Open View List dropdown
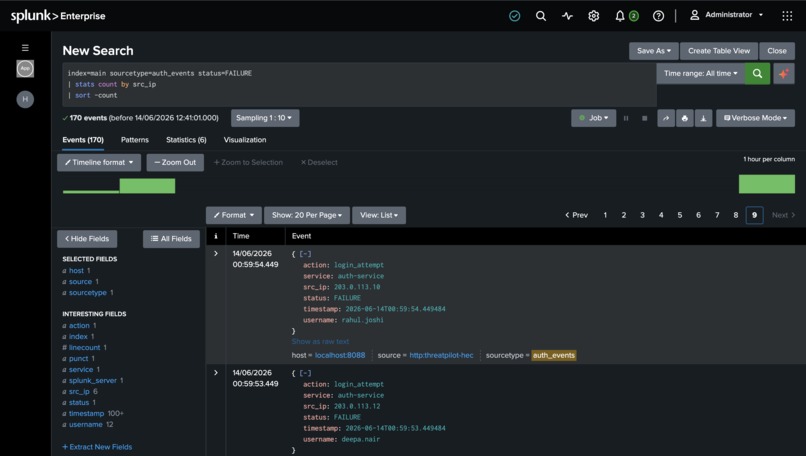The width and height of the screenshot is (806, 456). pos(379,215)
